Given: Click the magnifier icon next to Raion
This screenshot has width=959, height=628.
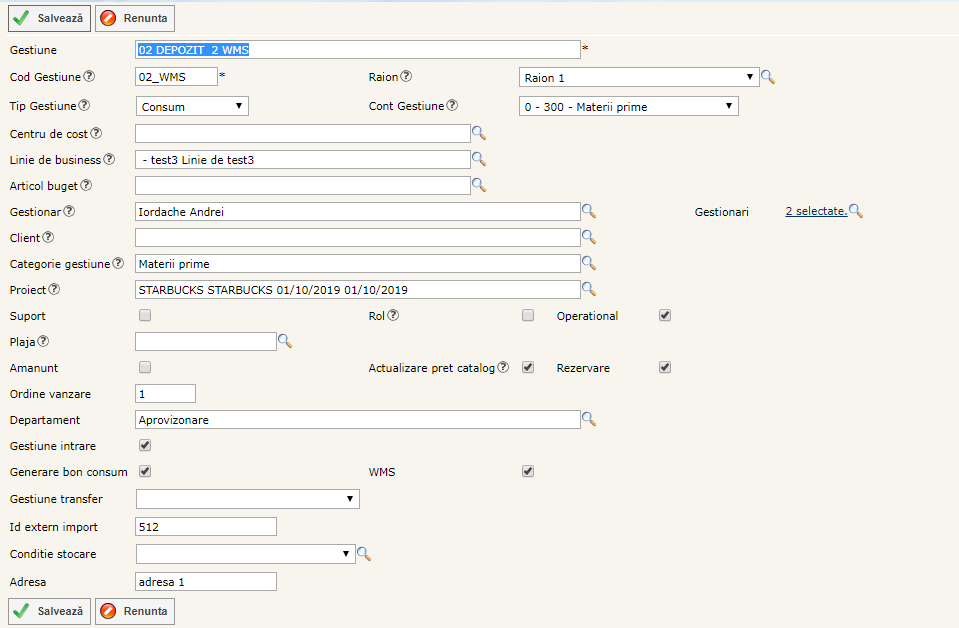Looking at the screenshot, I should [768, 77].
